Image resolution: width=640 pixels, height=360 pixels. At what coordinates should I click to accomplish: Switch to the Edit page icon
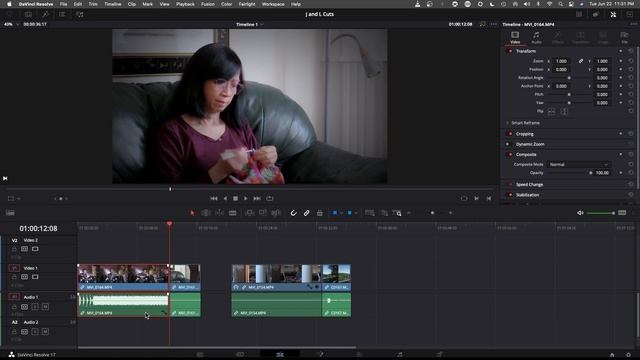(x=280, y=355)
